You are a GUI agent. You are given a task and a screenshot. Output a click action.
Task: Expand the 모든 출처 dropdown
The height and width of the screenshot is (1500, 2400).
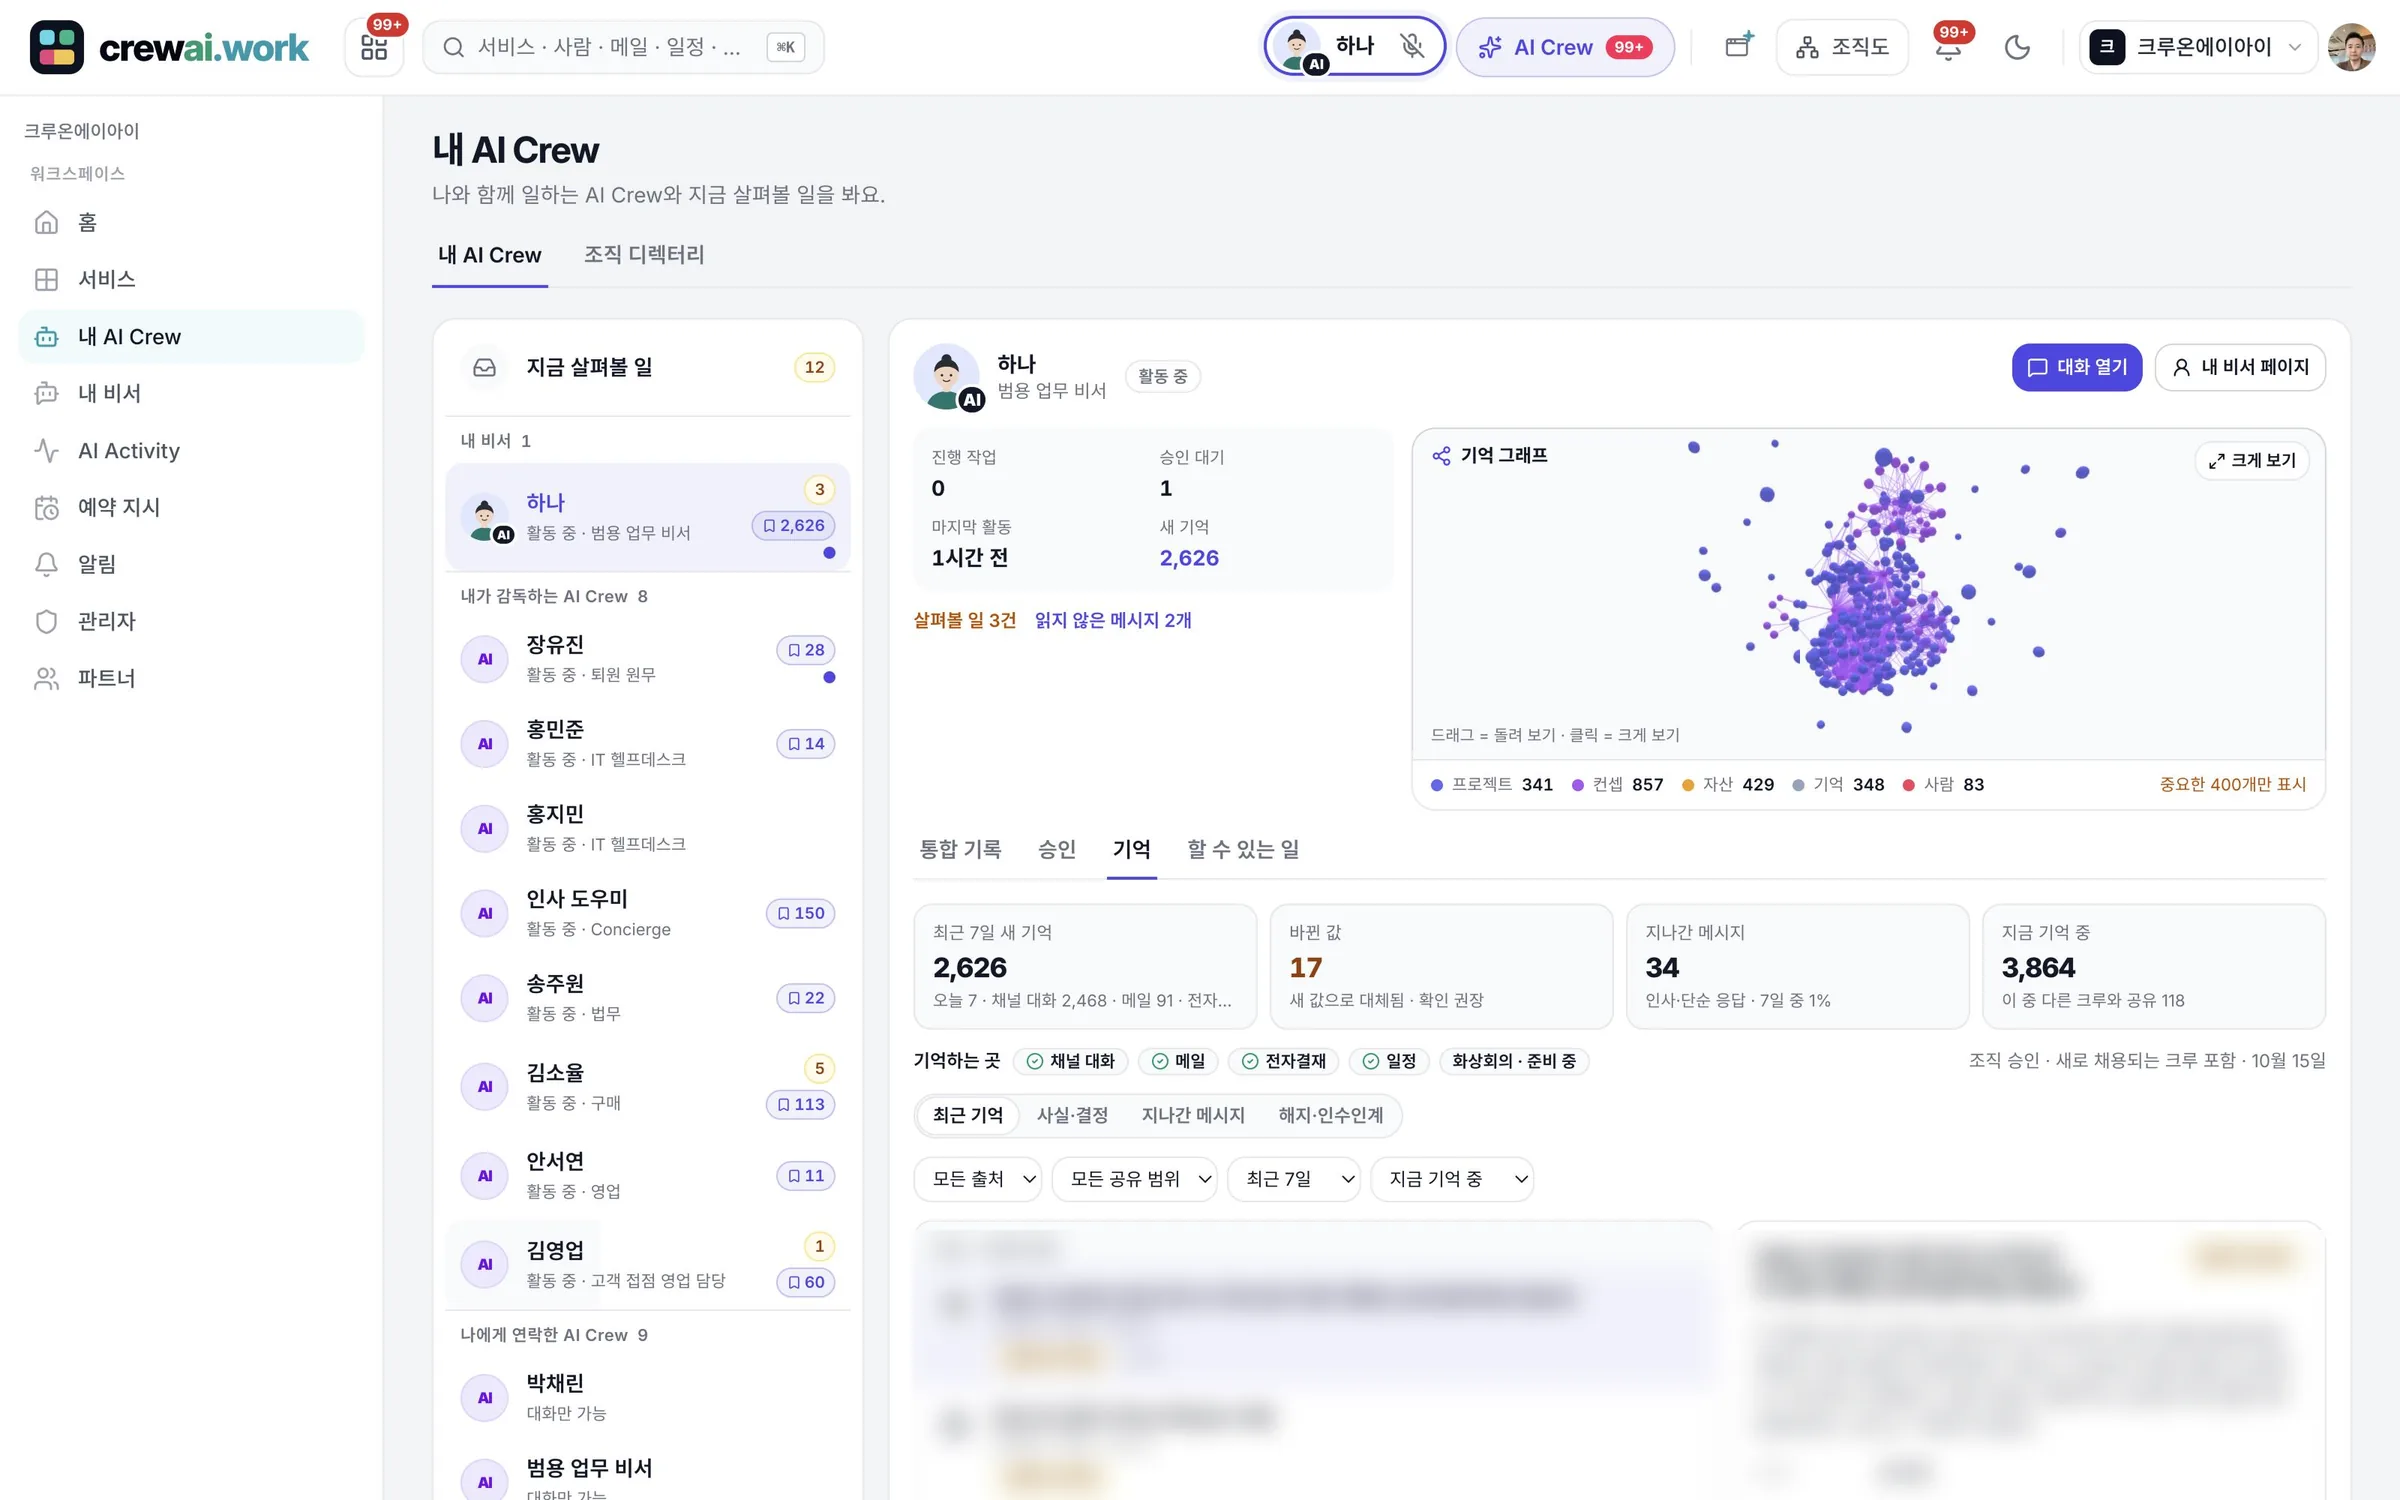click(978, 1179)
